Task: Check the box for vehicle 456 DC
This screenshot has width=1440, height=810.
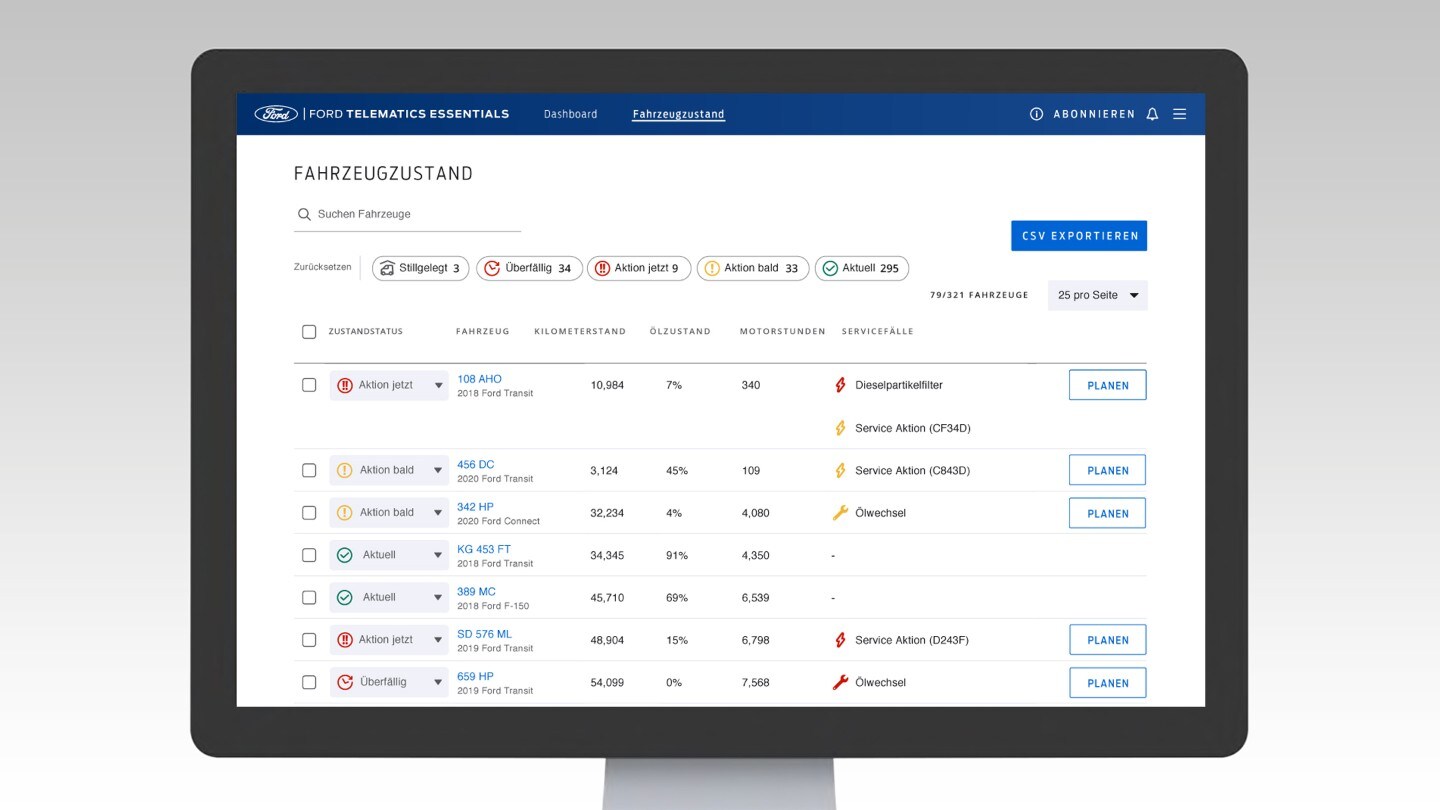Action: click(x=309, y=470)
